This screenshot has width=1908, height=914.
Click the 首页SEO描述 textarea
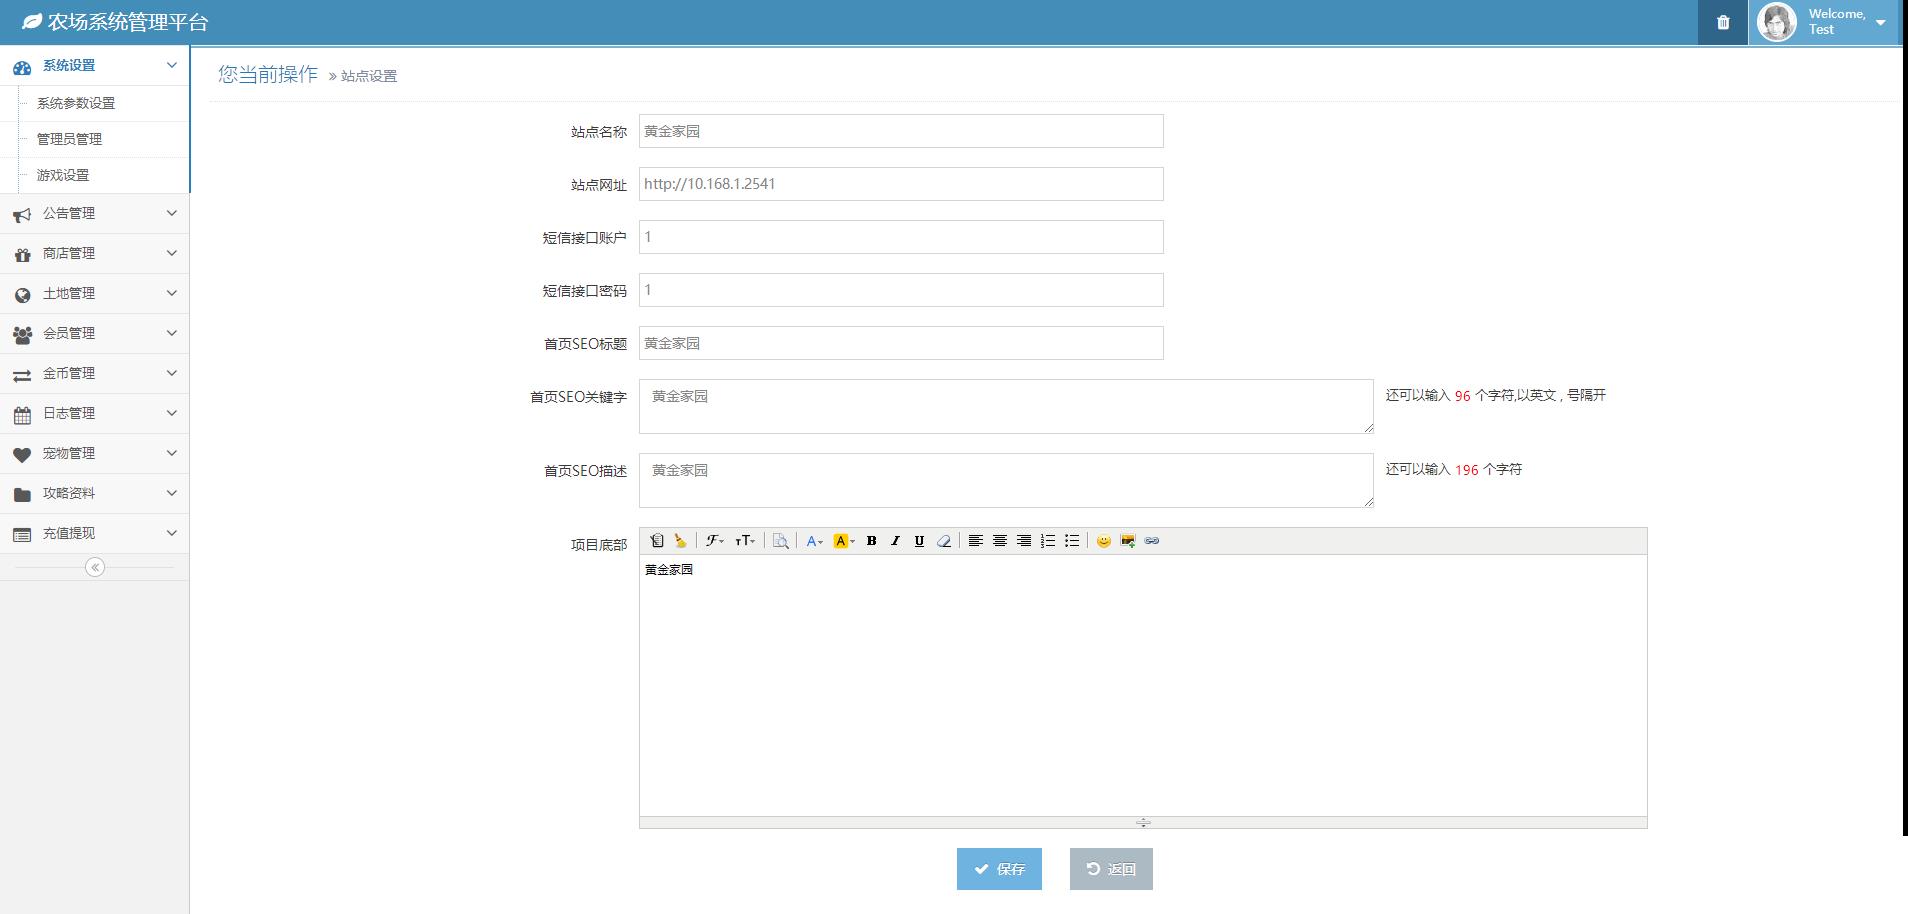coord(1006,480)
